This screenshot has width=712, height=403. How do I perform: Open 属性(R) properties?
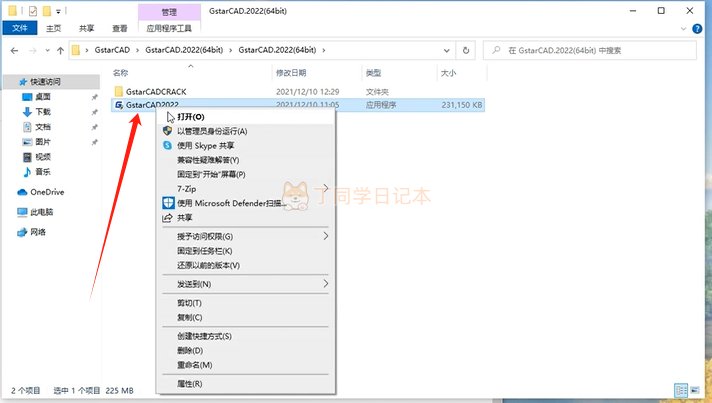tap(189, 384)
